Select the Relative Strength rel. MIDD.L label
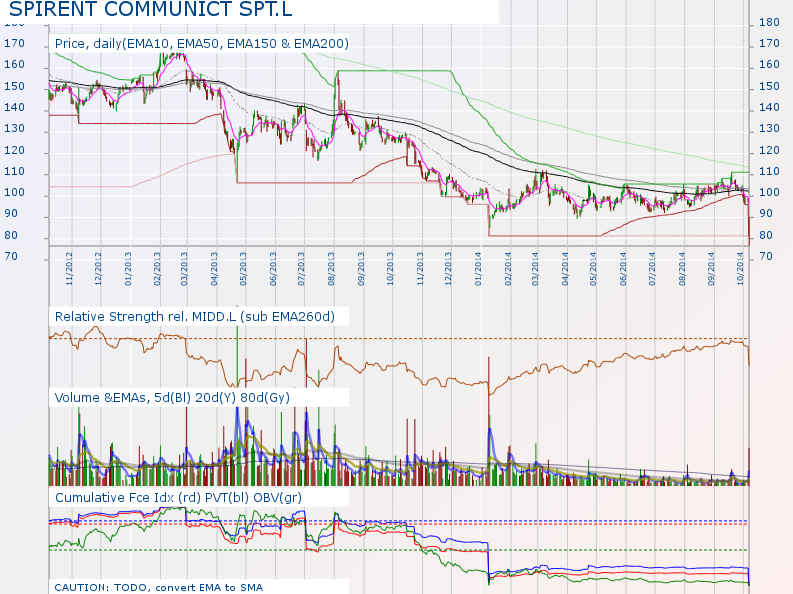 pyautogui.click(x=195, y=316)
